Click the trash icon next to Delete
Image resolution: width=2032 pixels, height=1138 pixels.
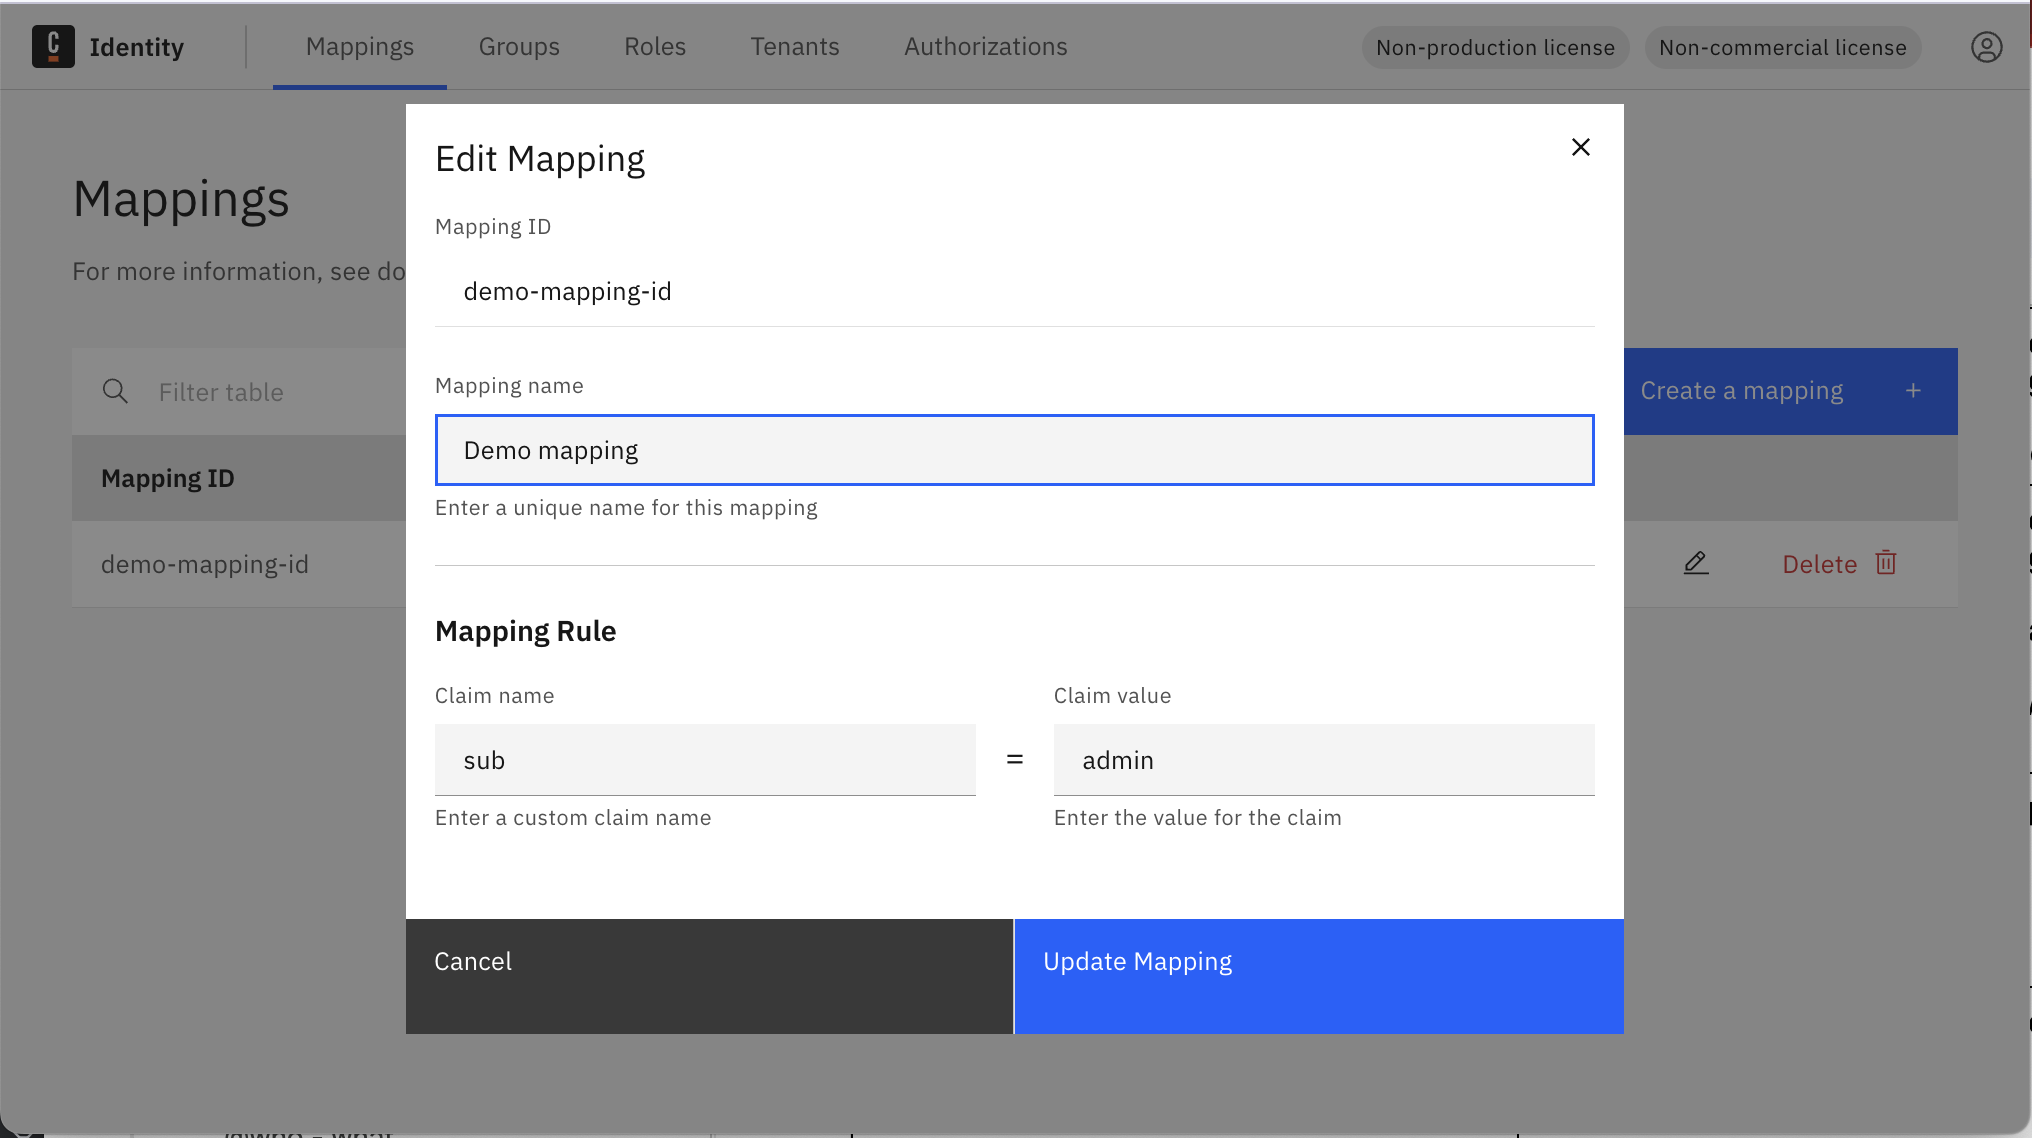(x=1886, y=563)
